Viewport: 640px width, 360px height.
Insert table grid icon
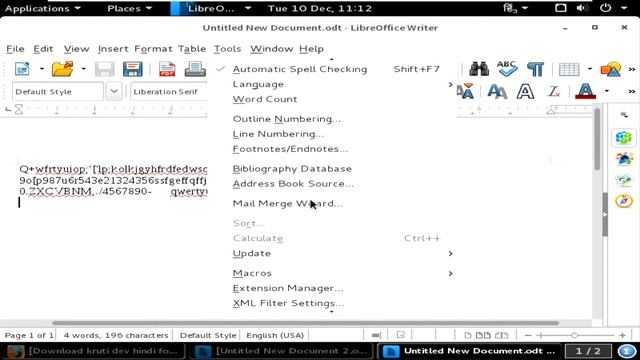point(569,69)
